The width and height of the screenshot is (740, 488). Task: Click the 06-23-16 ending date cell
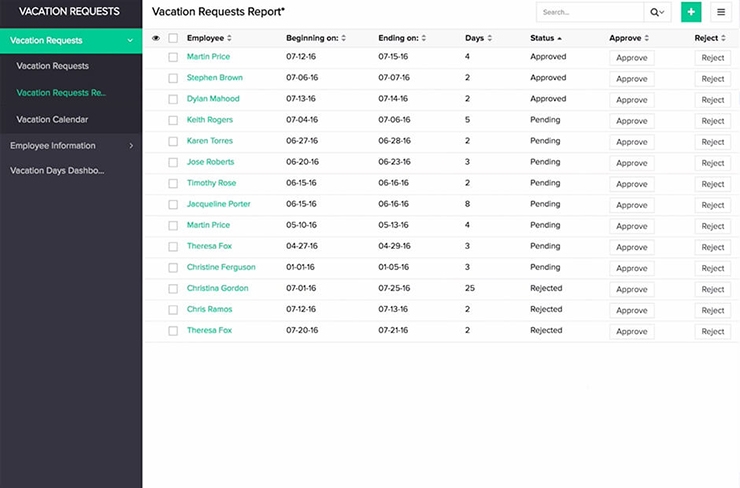(394, 162)
